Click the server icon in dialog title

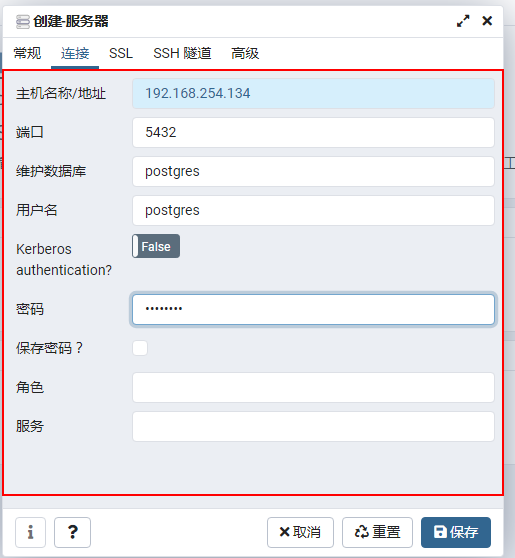23,22
